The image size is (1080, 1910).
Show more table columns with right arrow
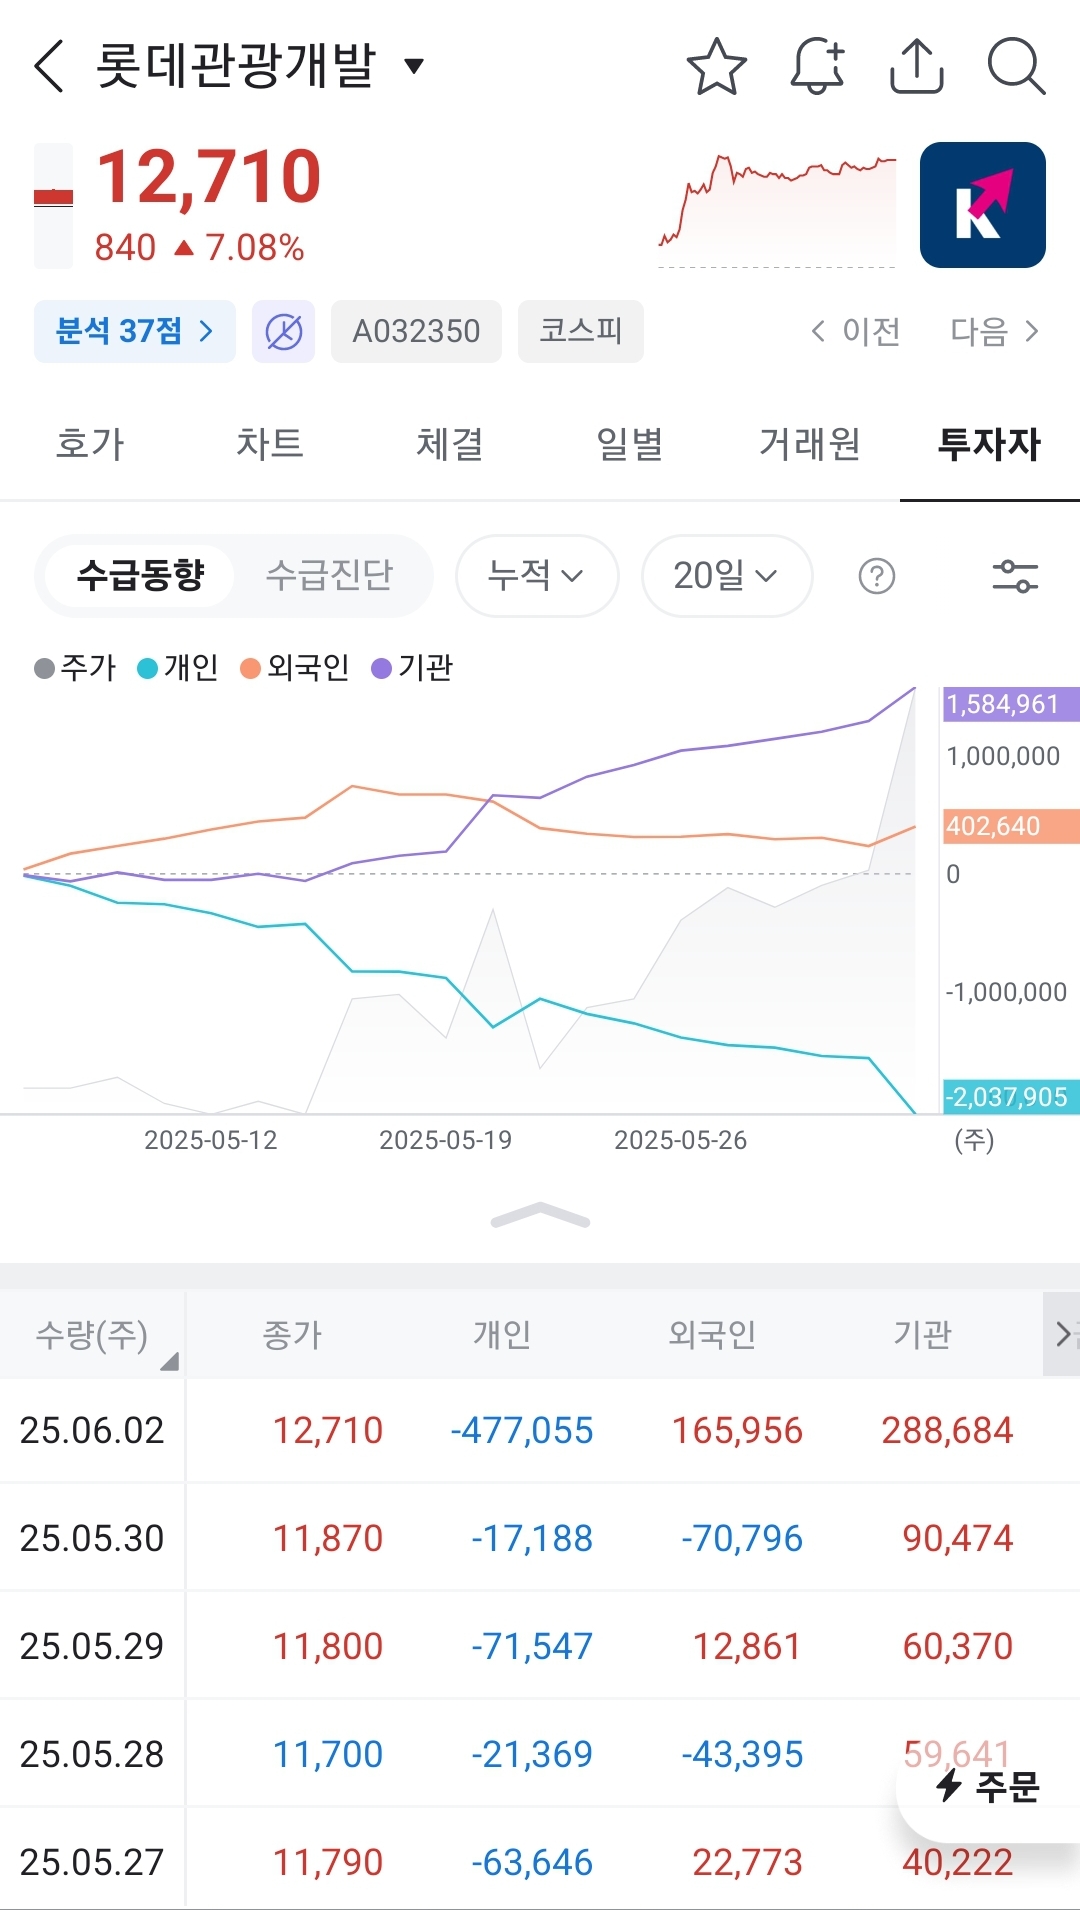click(x=1062, y=1334)
